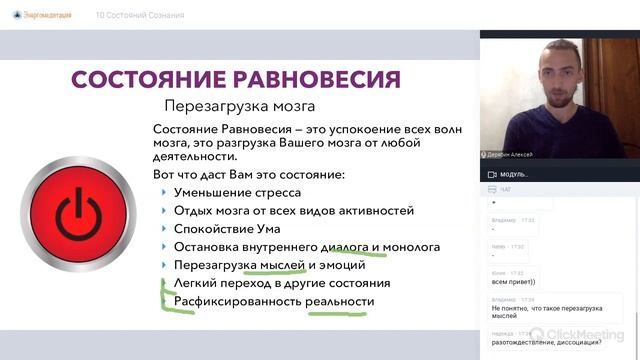Image resolution: width=640 pixels, height=360 pixels.
Task: Click bullet Расфиксированность реальности
Action: point(274,301)
